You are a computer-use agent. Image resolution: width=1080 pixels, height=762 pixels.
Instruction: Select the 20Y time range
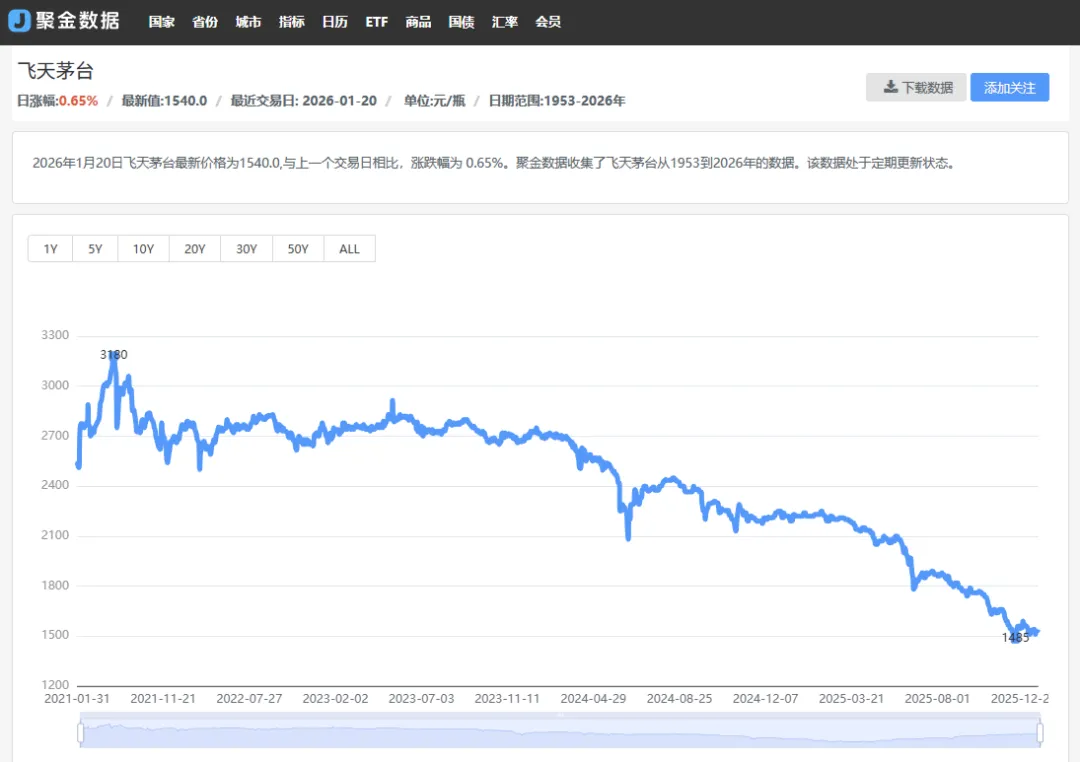pos(195,249)
